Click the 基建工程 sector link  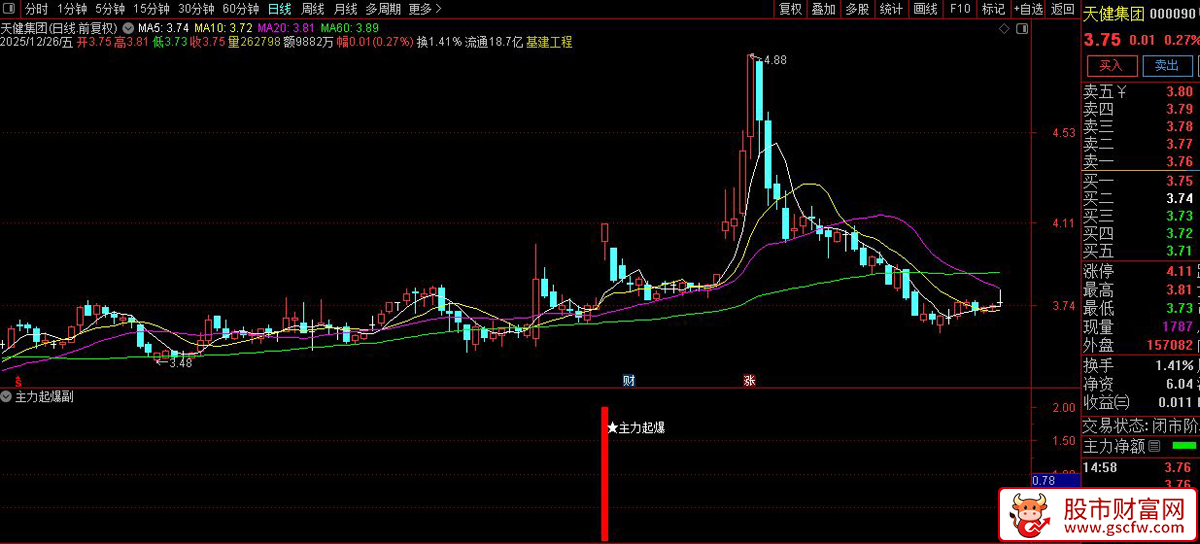[x=549, y=43]
